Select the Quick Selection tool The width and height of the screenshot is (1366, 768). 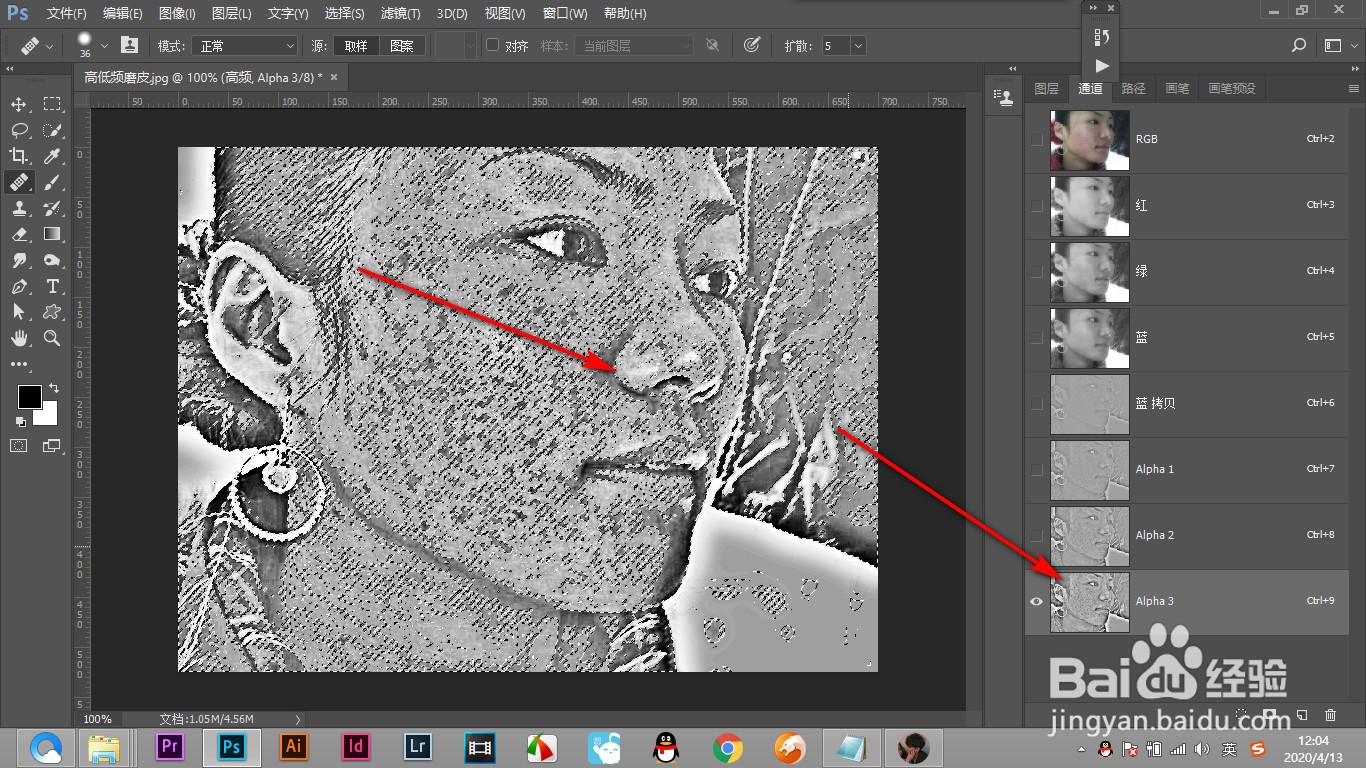tap(52, 130)
